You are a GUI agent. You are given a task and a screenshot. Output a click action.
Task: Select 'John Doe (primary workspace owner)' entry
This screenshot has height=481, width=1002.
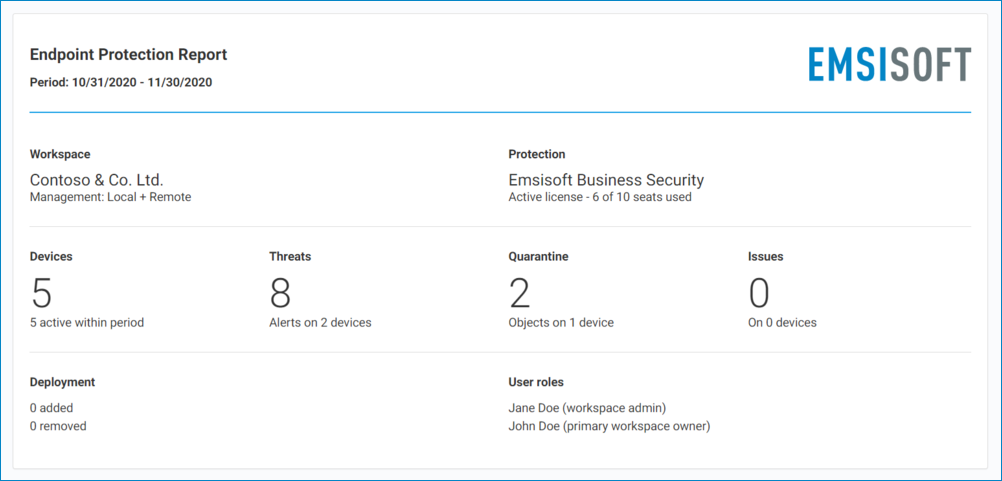[x=610, y=426]
